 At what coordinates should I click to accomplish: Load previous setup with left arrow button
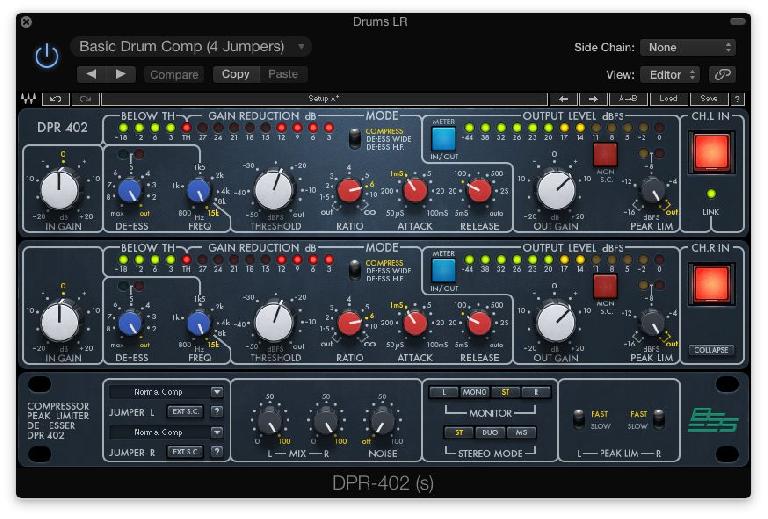(563, 99)
